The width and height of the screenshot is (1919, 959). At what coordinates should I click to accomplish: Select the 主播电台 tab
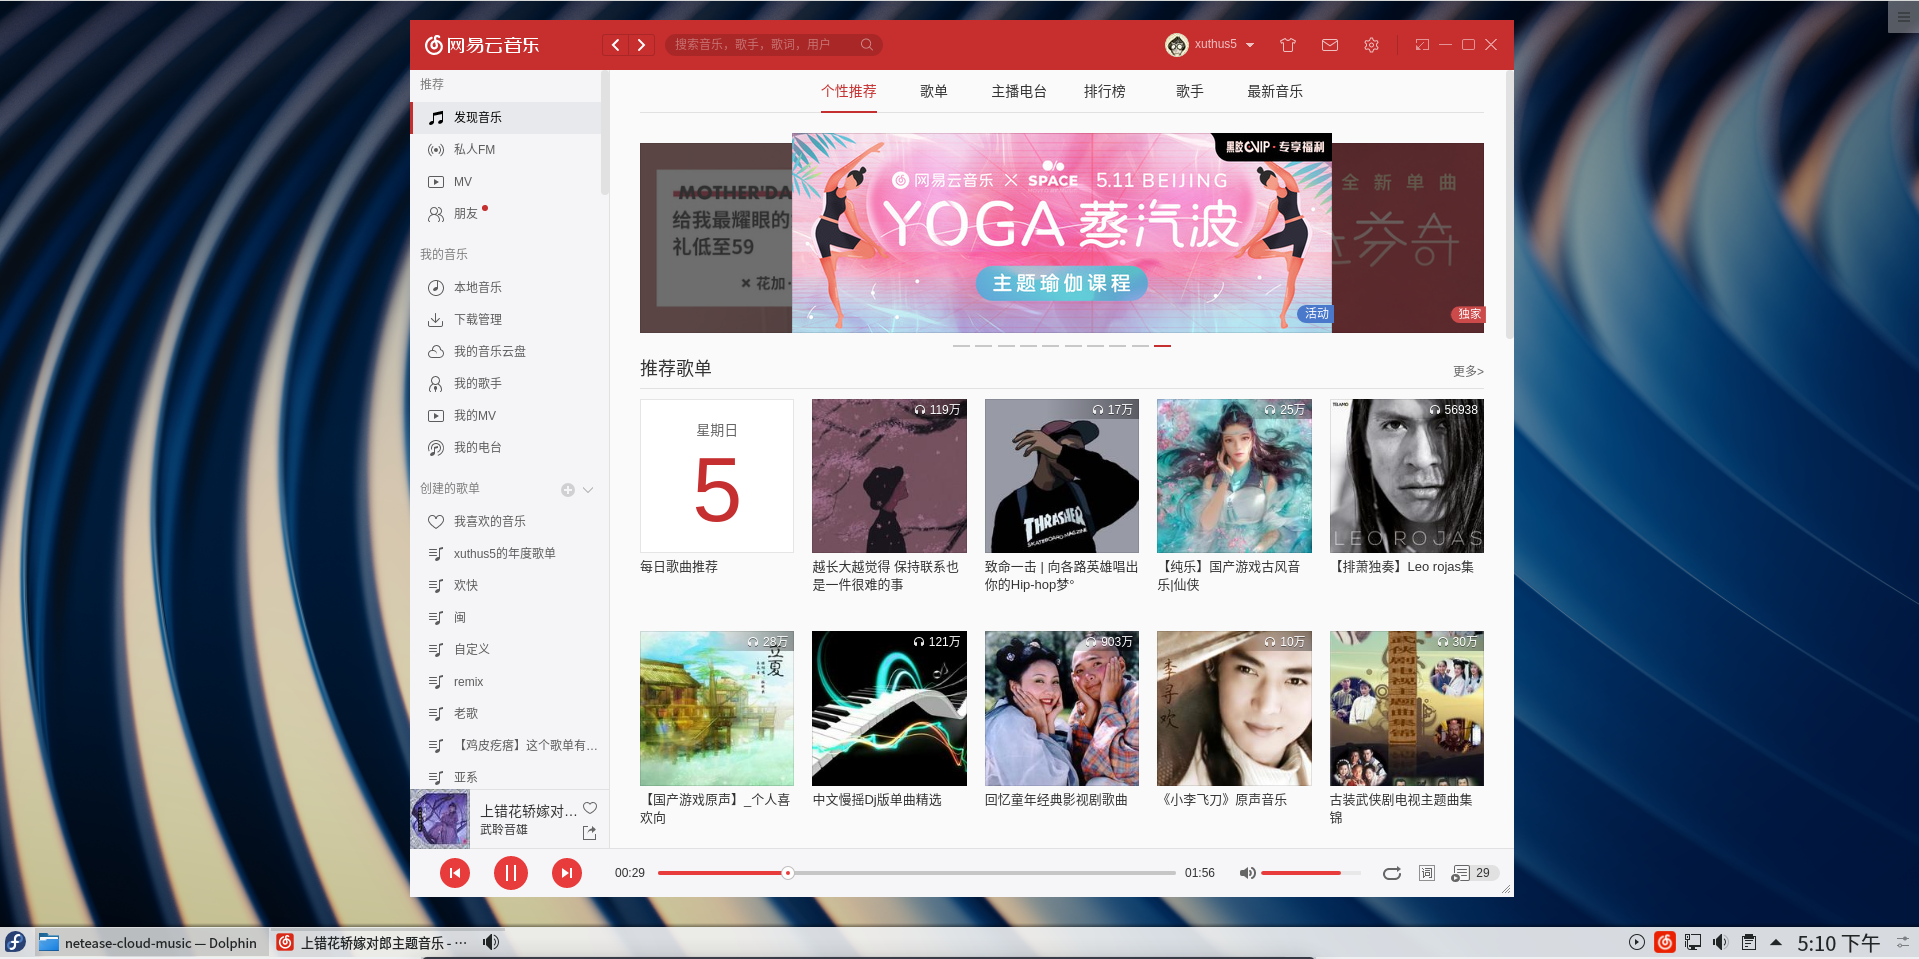pyautogui.click(x=1019, y=92)
